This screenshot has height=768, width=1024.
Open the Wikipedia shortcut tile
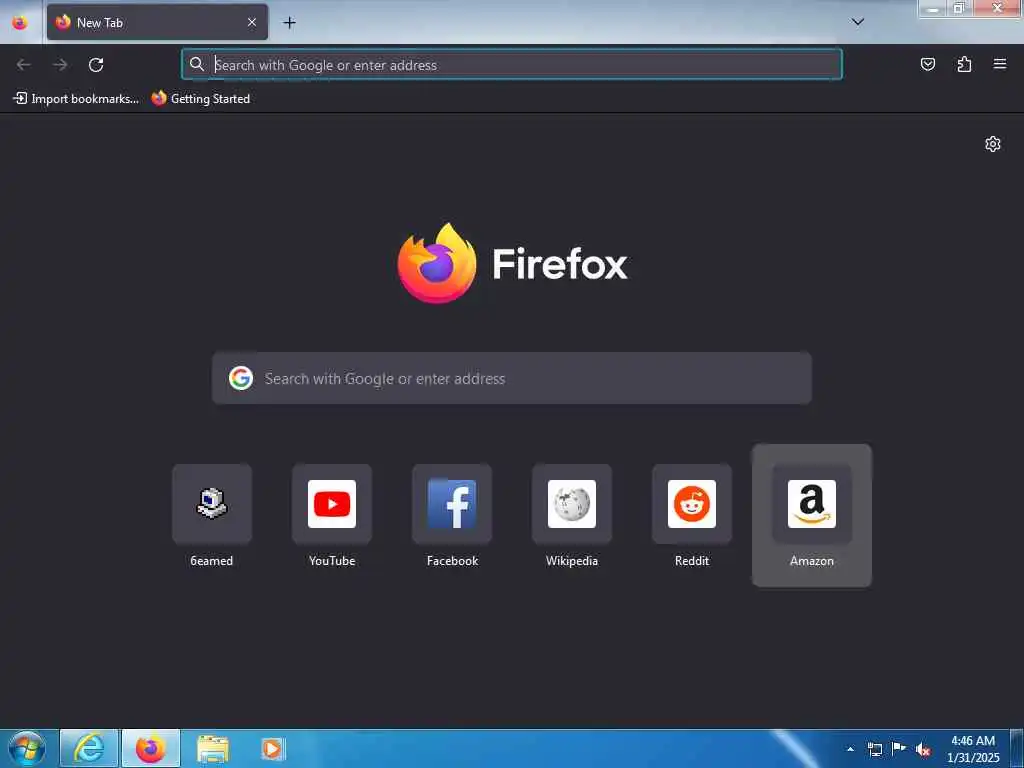coord(572,516)
